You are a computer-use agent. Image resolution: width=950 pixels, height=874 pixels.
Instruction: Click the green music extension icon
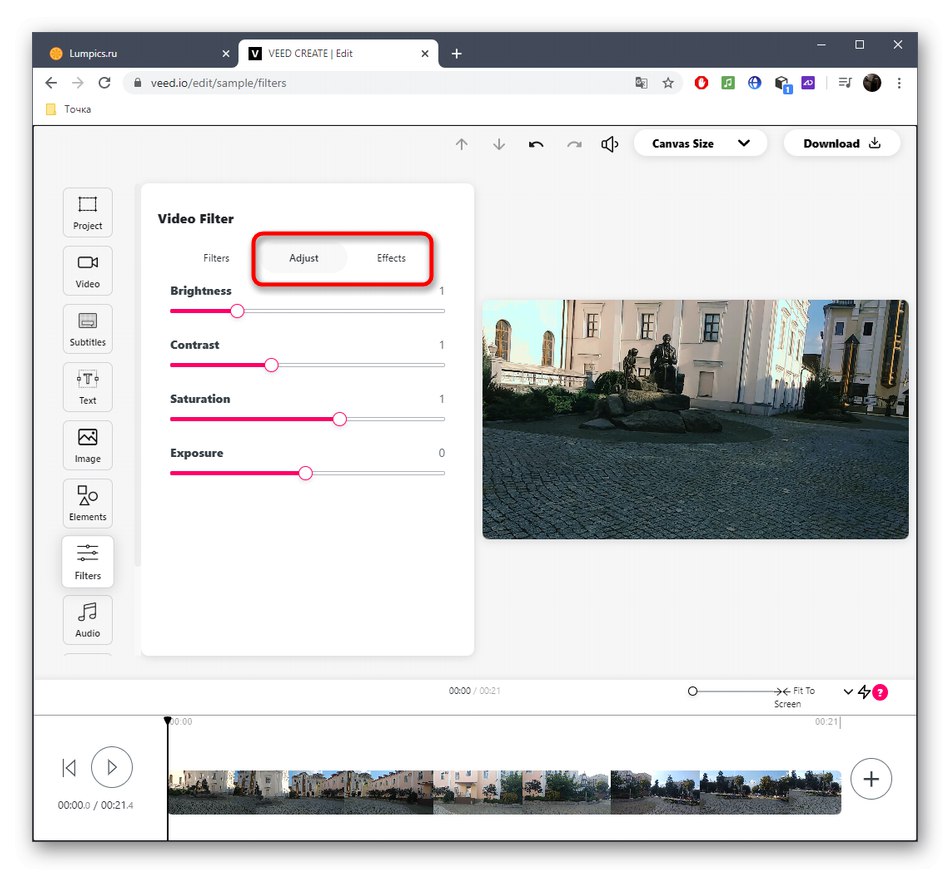click(x=728, y=83)
